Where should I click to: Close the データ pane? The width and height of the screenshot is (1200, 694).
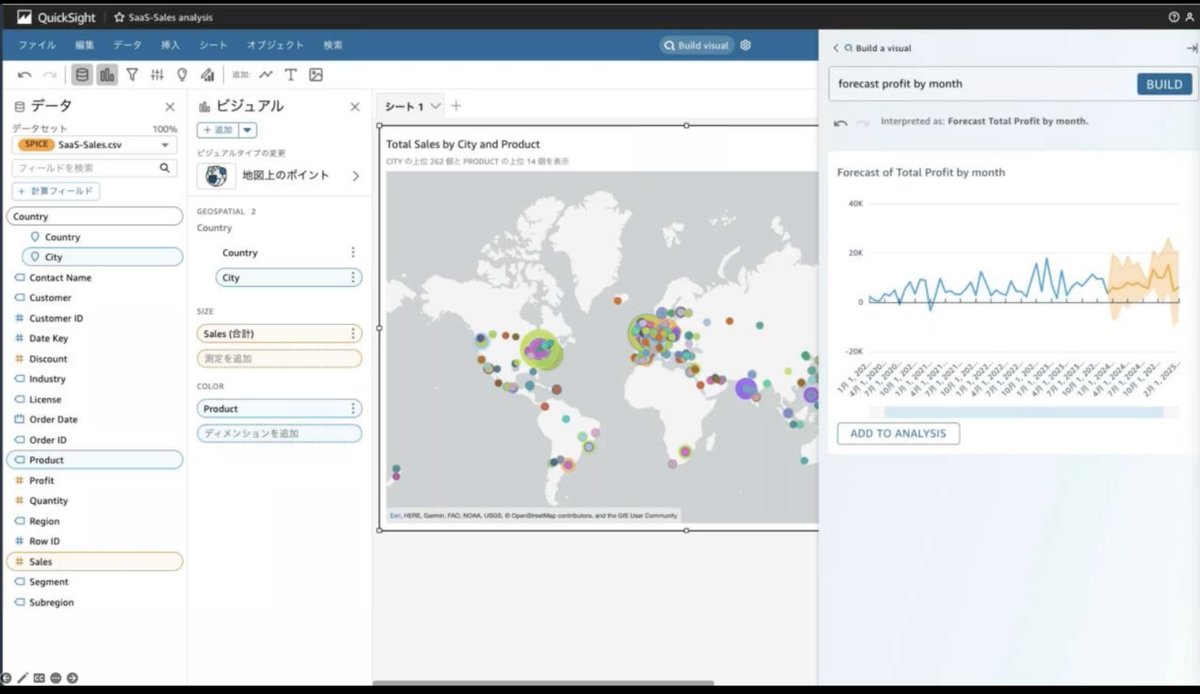pyautogui.click(x=170, y=107)
